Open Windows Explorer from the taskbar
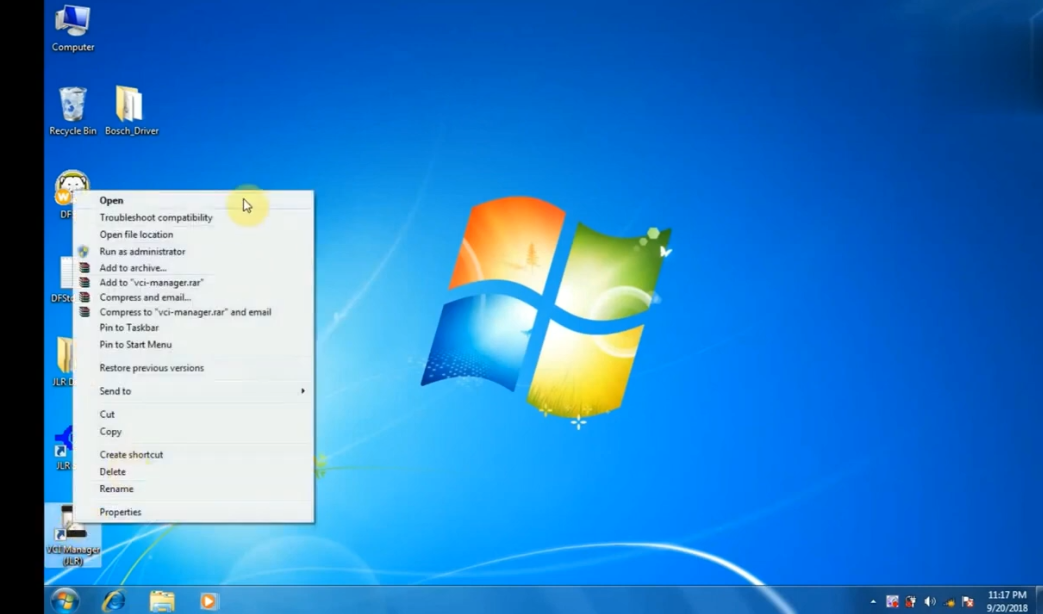Viewport: 1043px width, 614px height. click(x=162, y=601)
